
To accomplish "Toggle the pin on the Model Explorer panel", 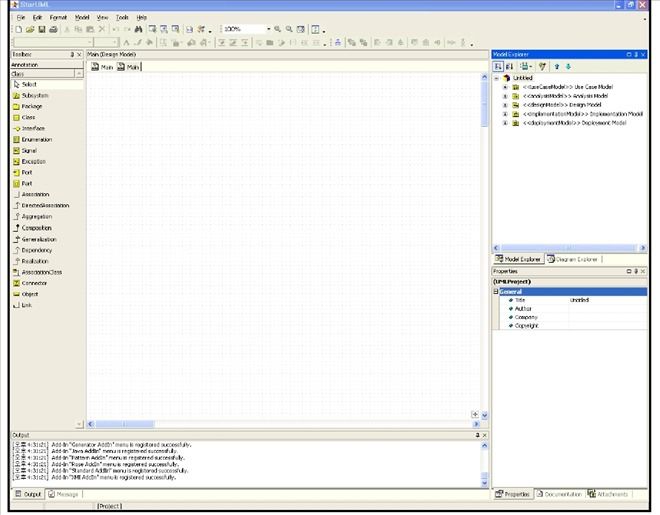I will [636, 55].
